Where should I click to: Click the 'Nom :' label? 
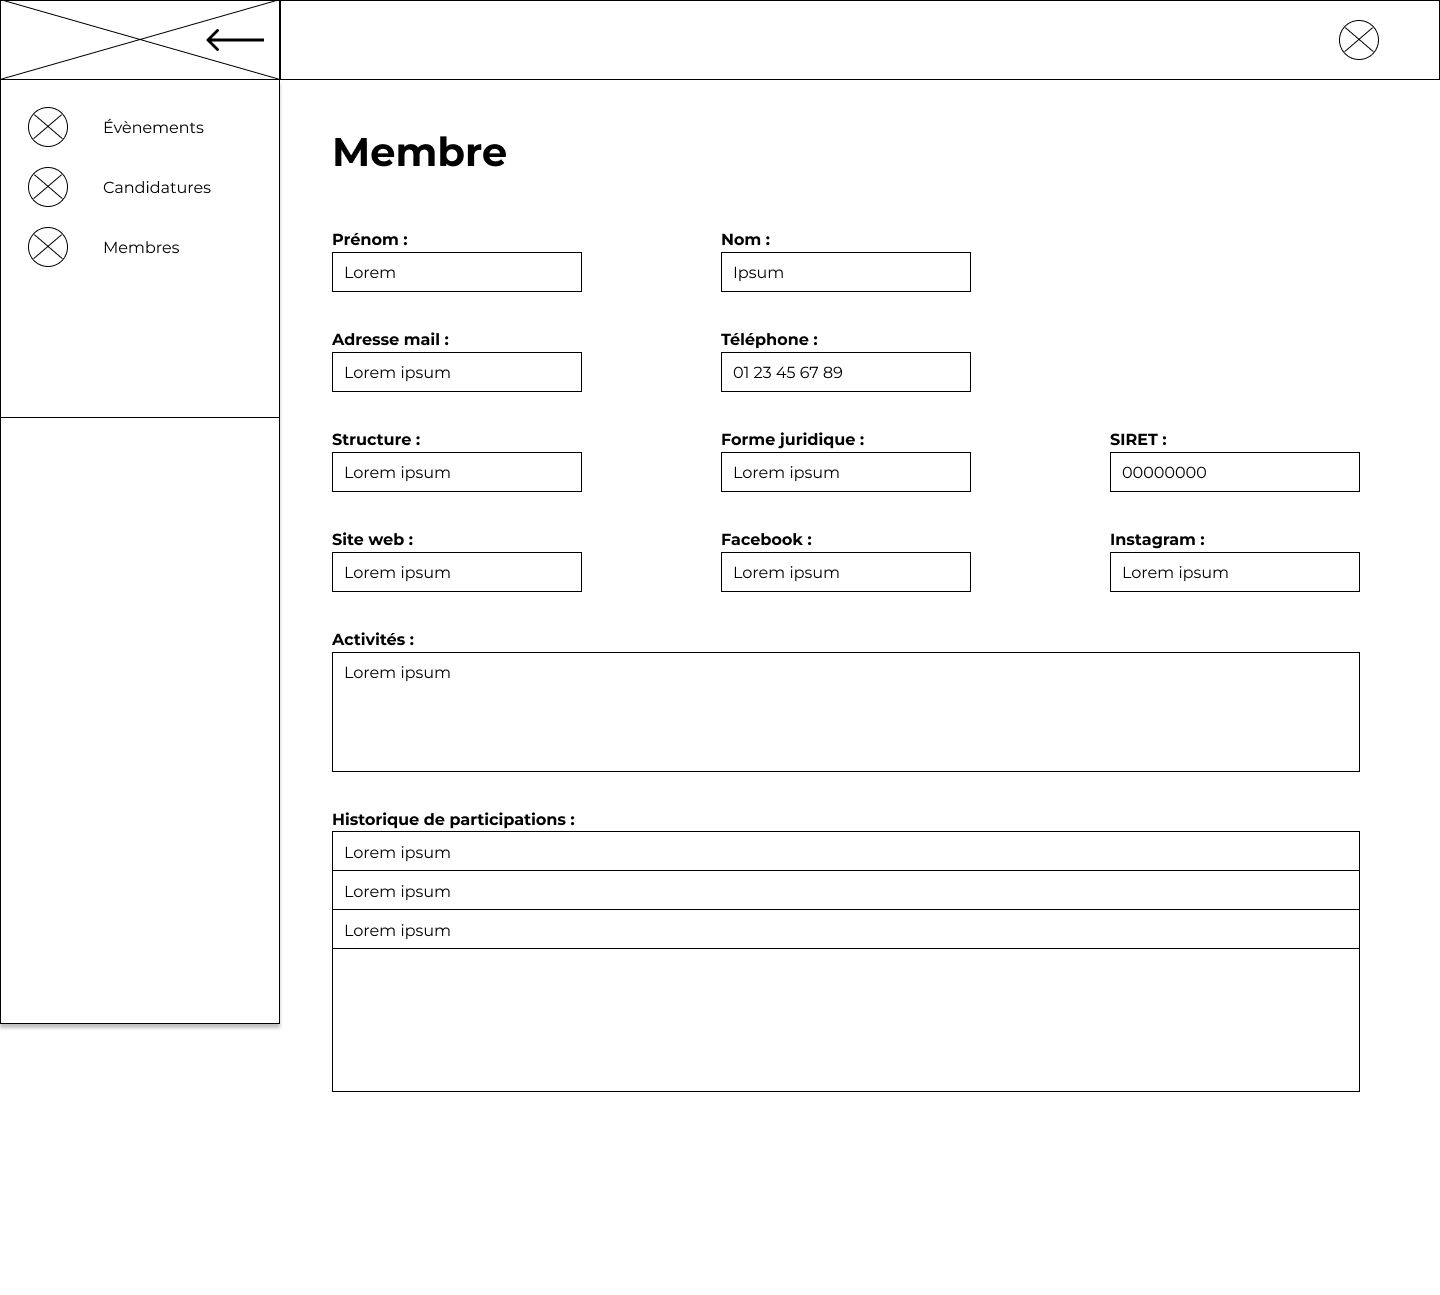click(x=745, y=239)
